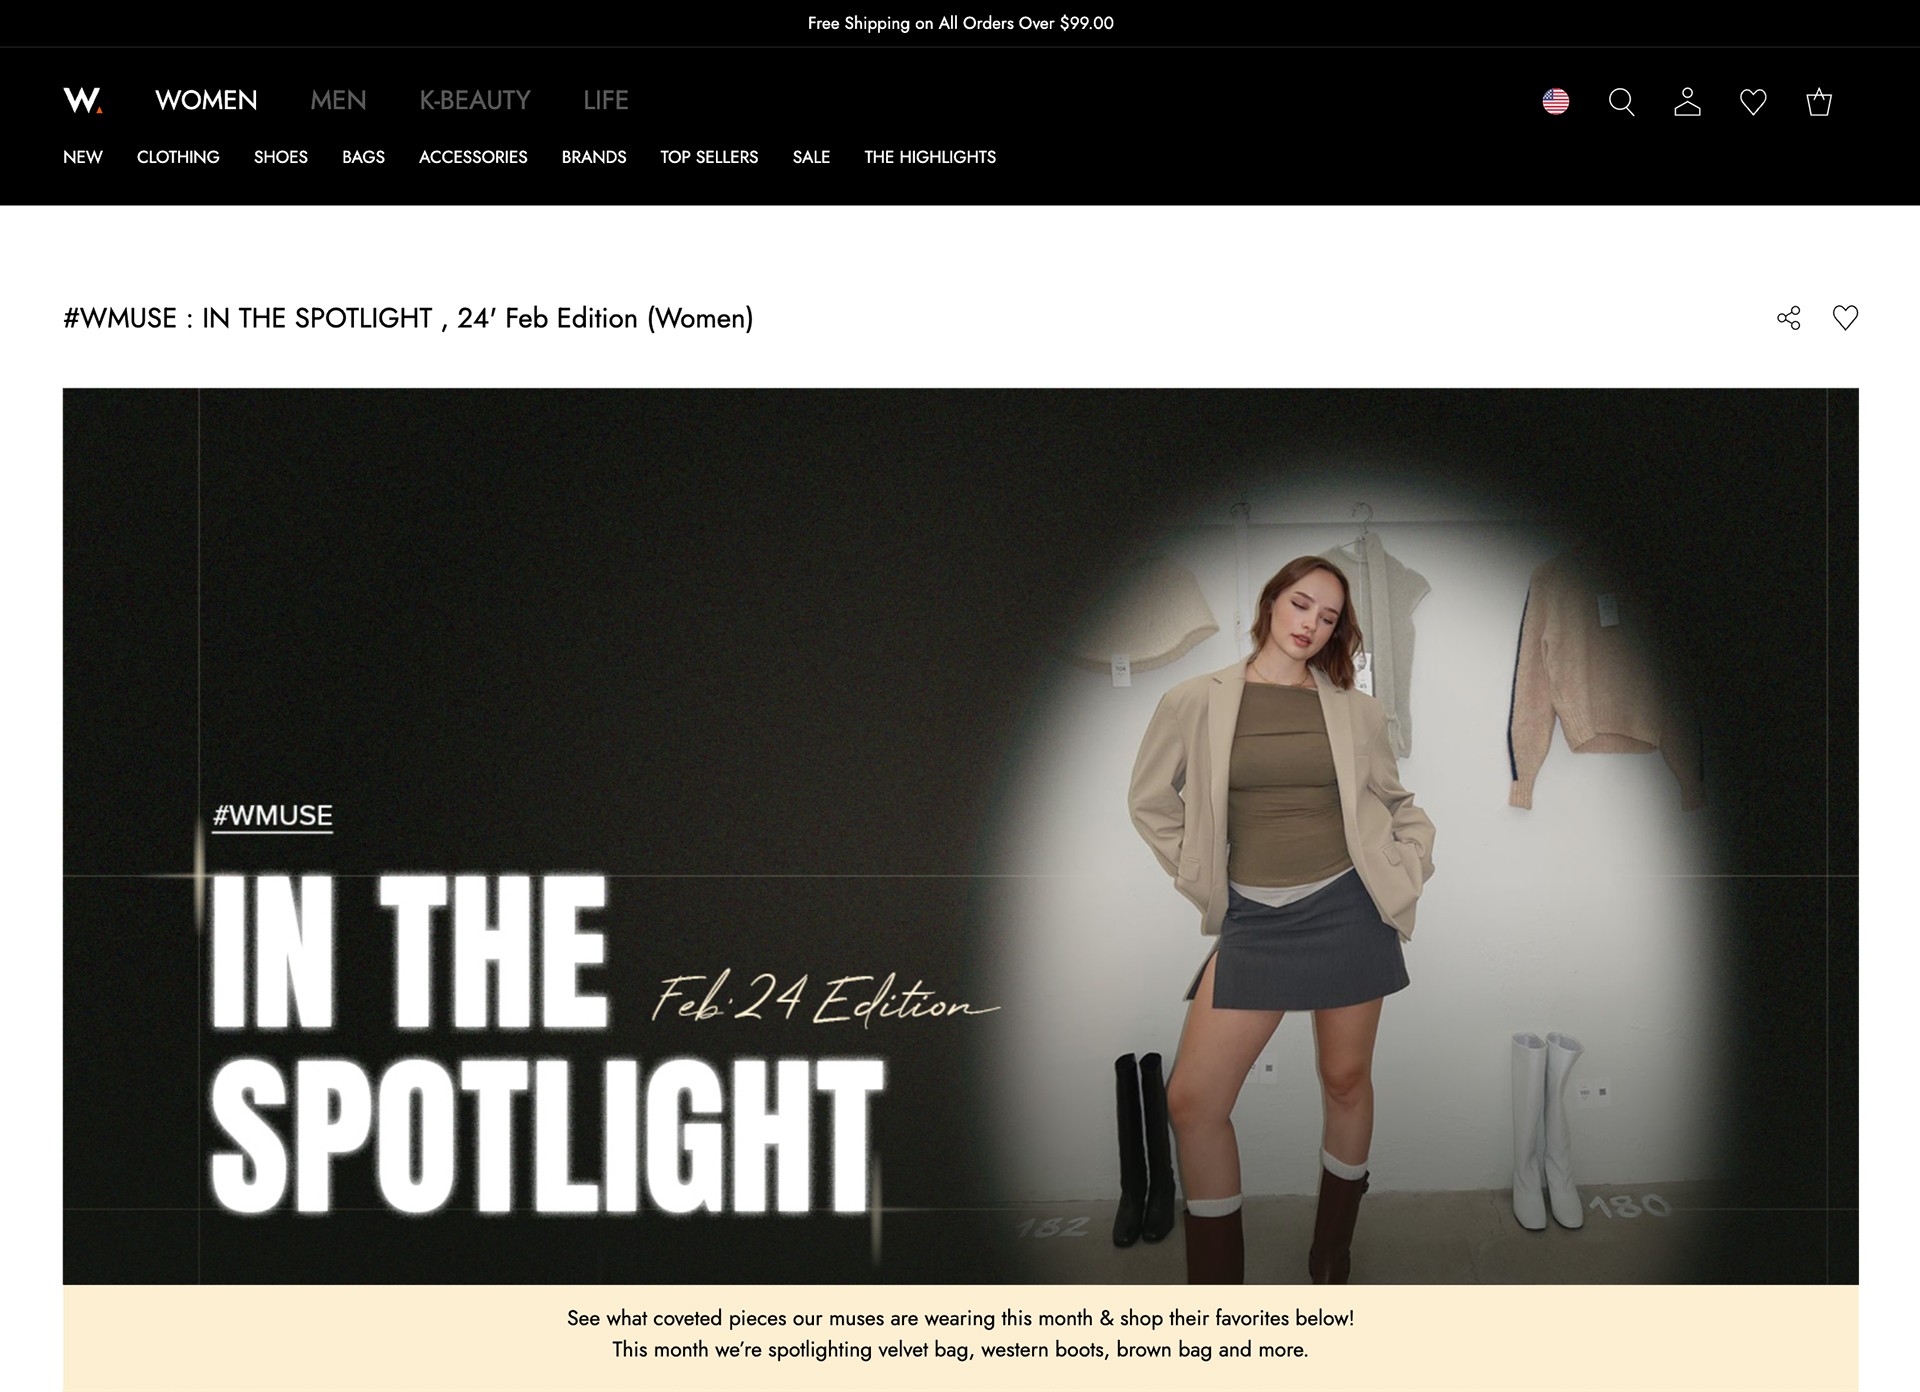This screenshot has width=1920, height=1392.
Task: Go to the SALE section
Action: point(811,157)
